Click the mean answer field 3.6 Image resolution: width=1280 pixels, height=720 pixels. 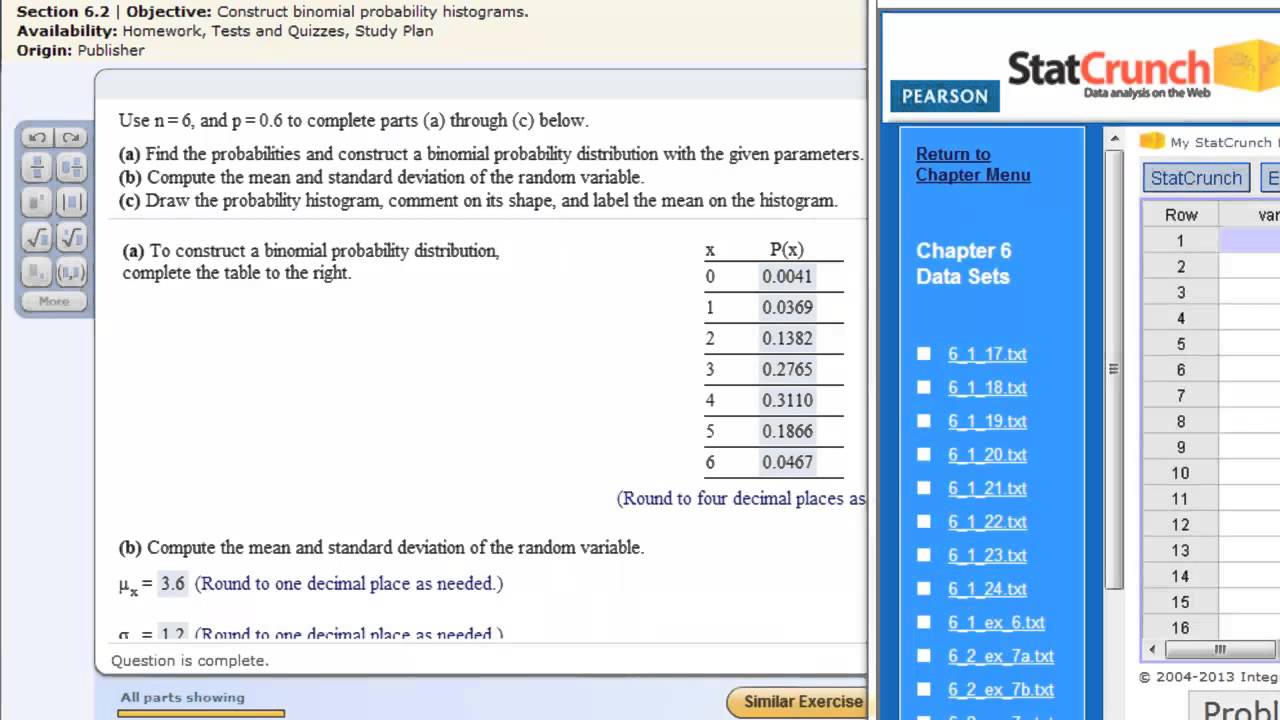point(173,583)
